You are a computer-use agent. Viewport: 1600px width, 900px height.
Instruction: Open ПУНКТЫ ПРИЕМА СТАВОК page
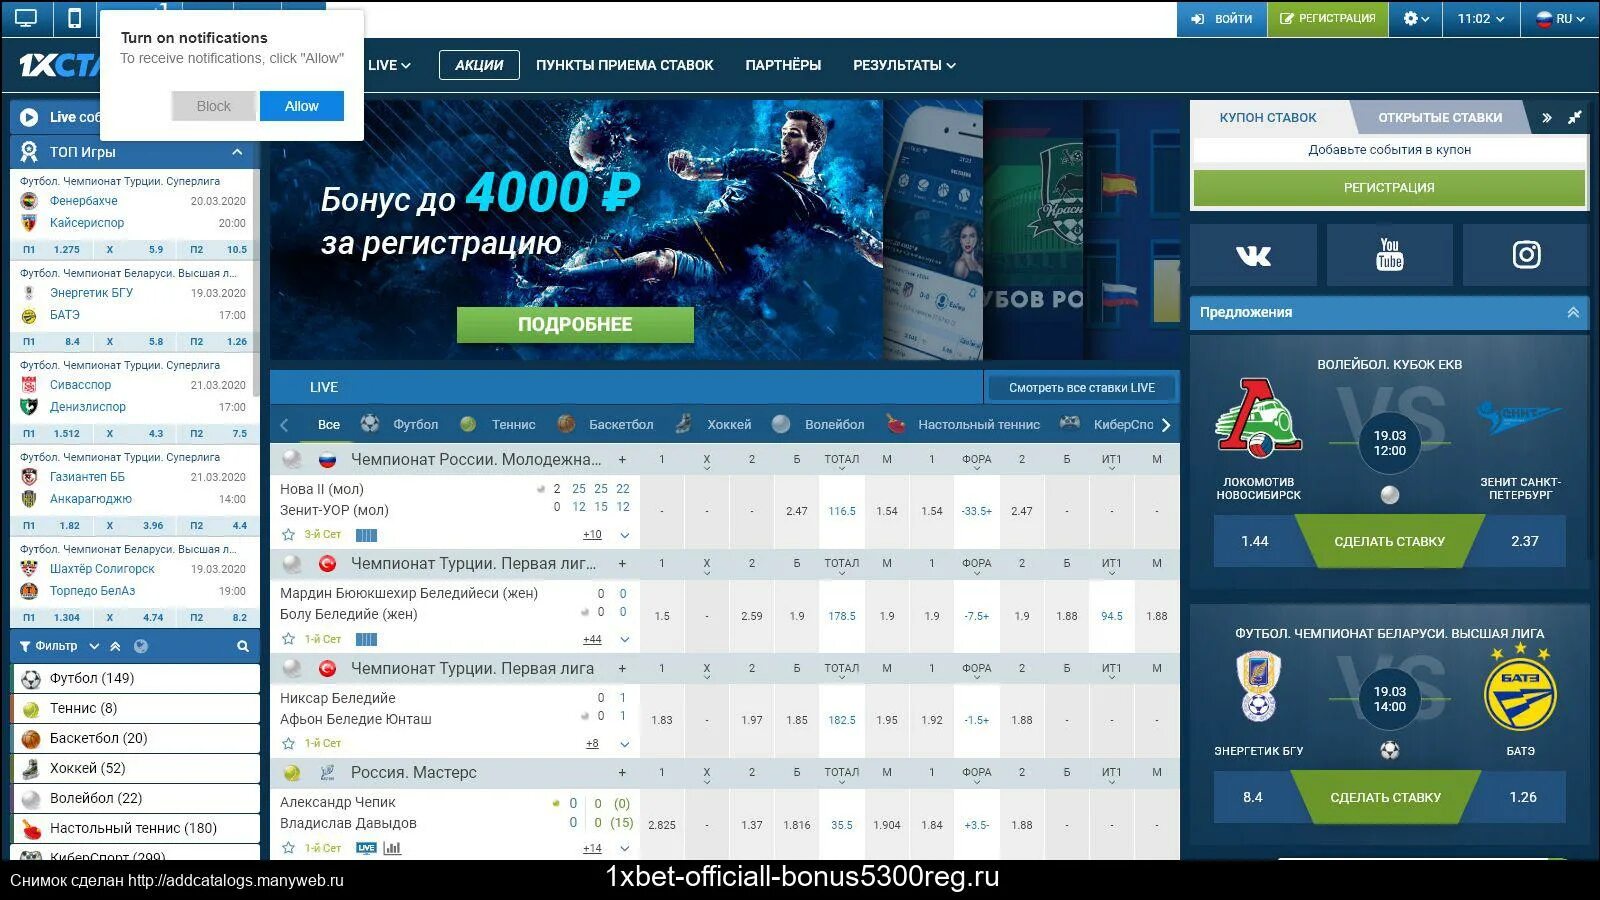click(x=624, y=65)
